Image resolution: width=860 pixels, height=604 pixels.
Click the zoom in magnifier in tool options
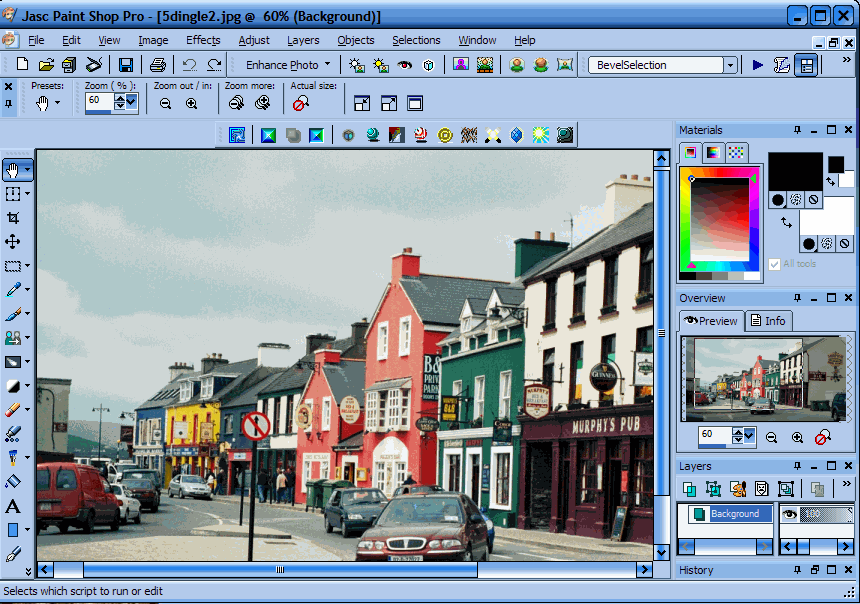(191, 103)
